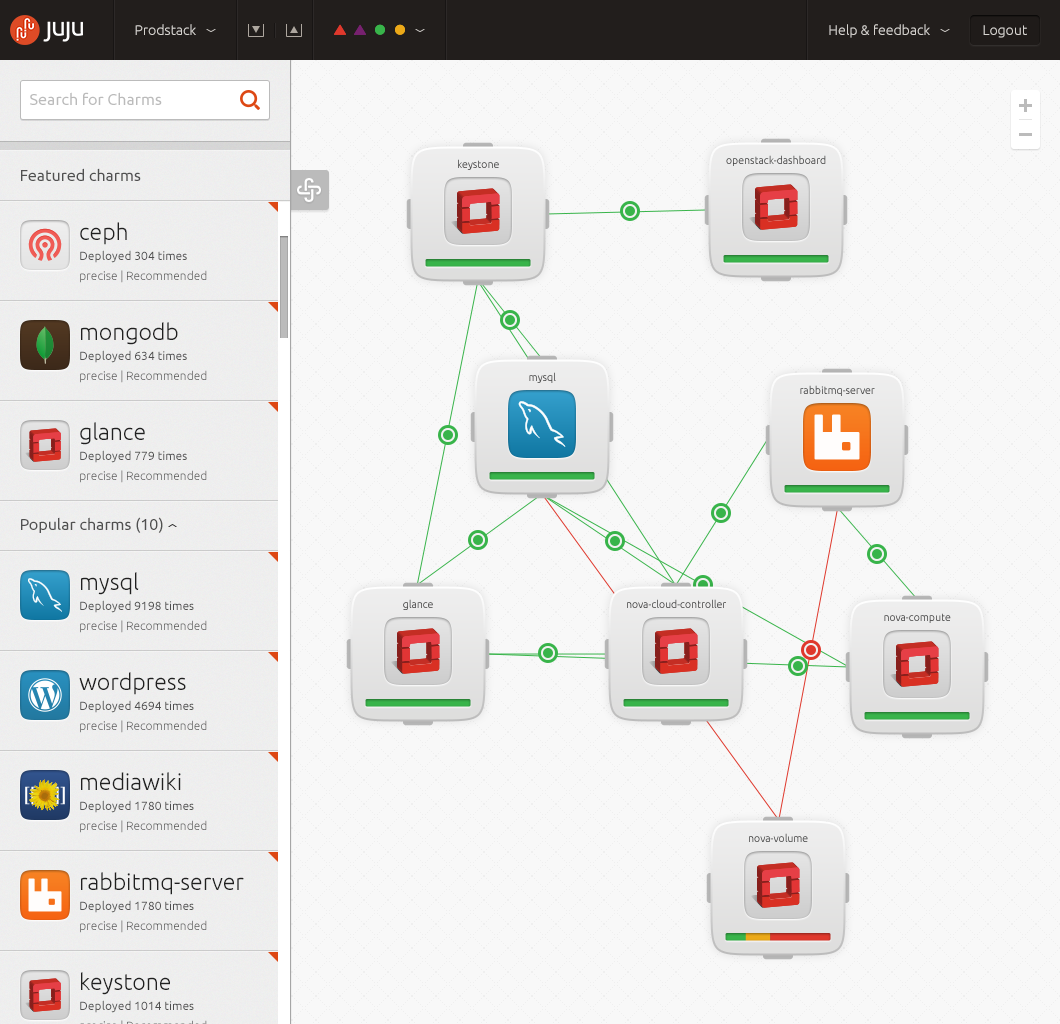Click 'Deployed 4694 times' under wordpress

tap(137, 706)
